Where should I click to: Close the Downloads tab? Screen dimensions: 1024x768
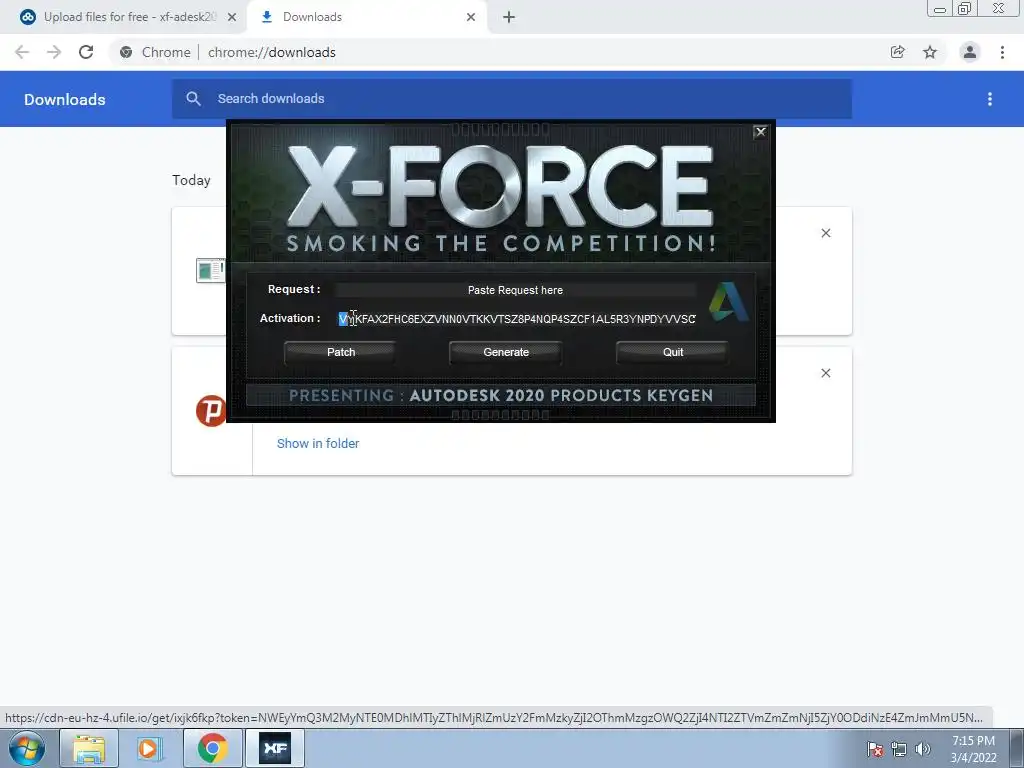click(471, 17)
